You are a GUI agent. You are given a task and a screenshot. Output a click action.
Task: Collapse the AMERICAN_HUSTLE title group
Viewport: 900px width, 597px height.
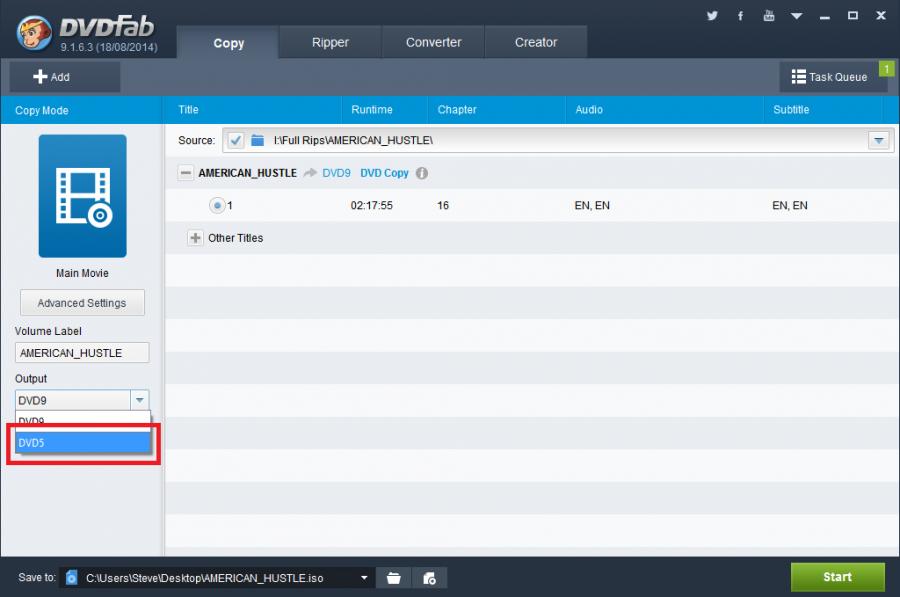[x=185, y=173]
